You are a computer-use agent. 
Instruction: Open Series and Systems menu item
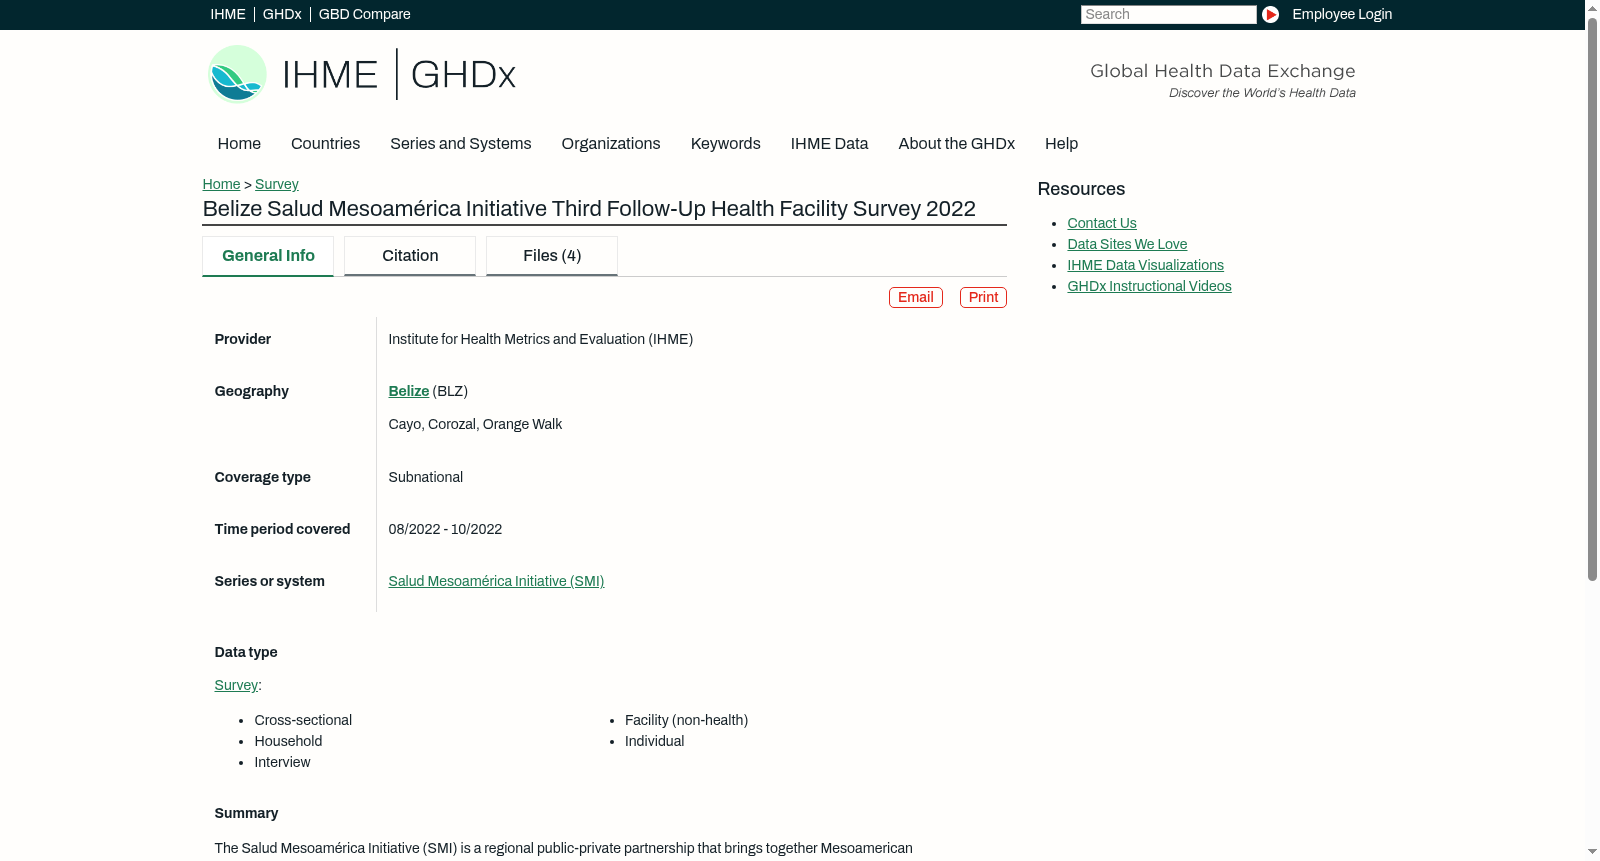point(461,144)
